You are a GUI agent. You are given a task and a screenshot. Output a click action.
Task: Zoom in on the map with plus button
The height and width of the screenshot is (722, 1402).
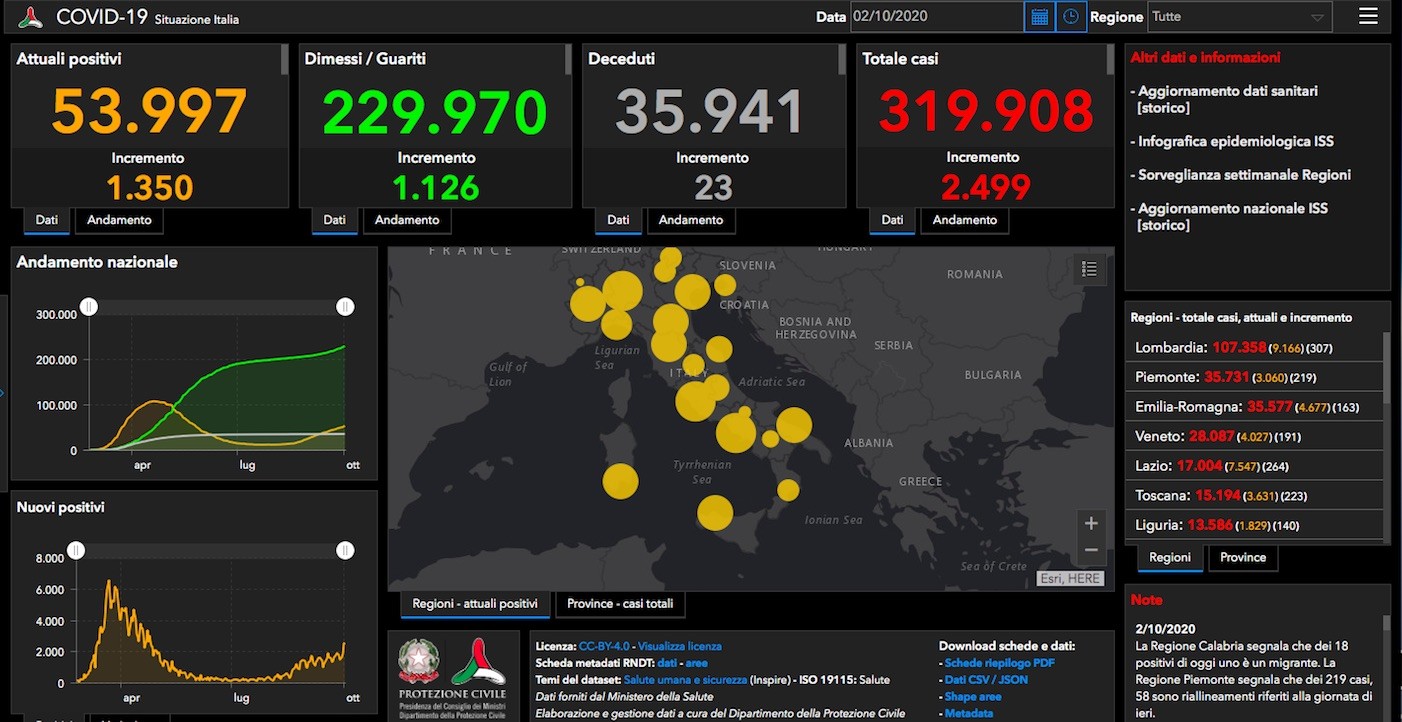[1091, 523]
